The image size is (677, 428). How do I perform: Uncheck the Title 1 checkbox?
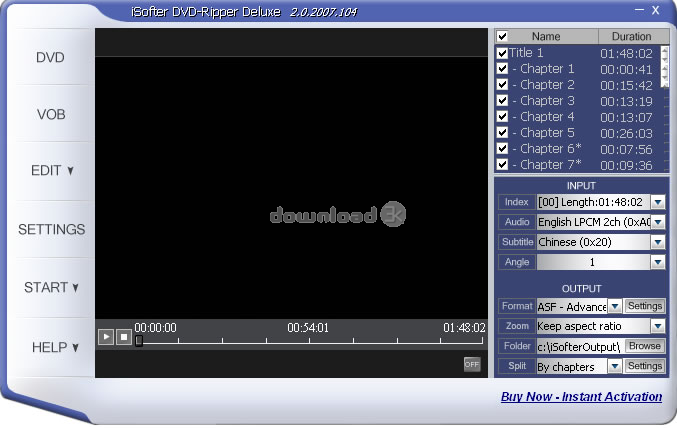502,53
